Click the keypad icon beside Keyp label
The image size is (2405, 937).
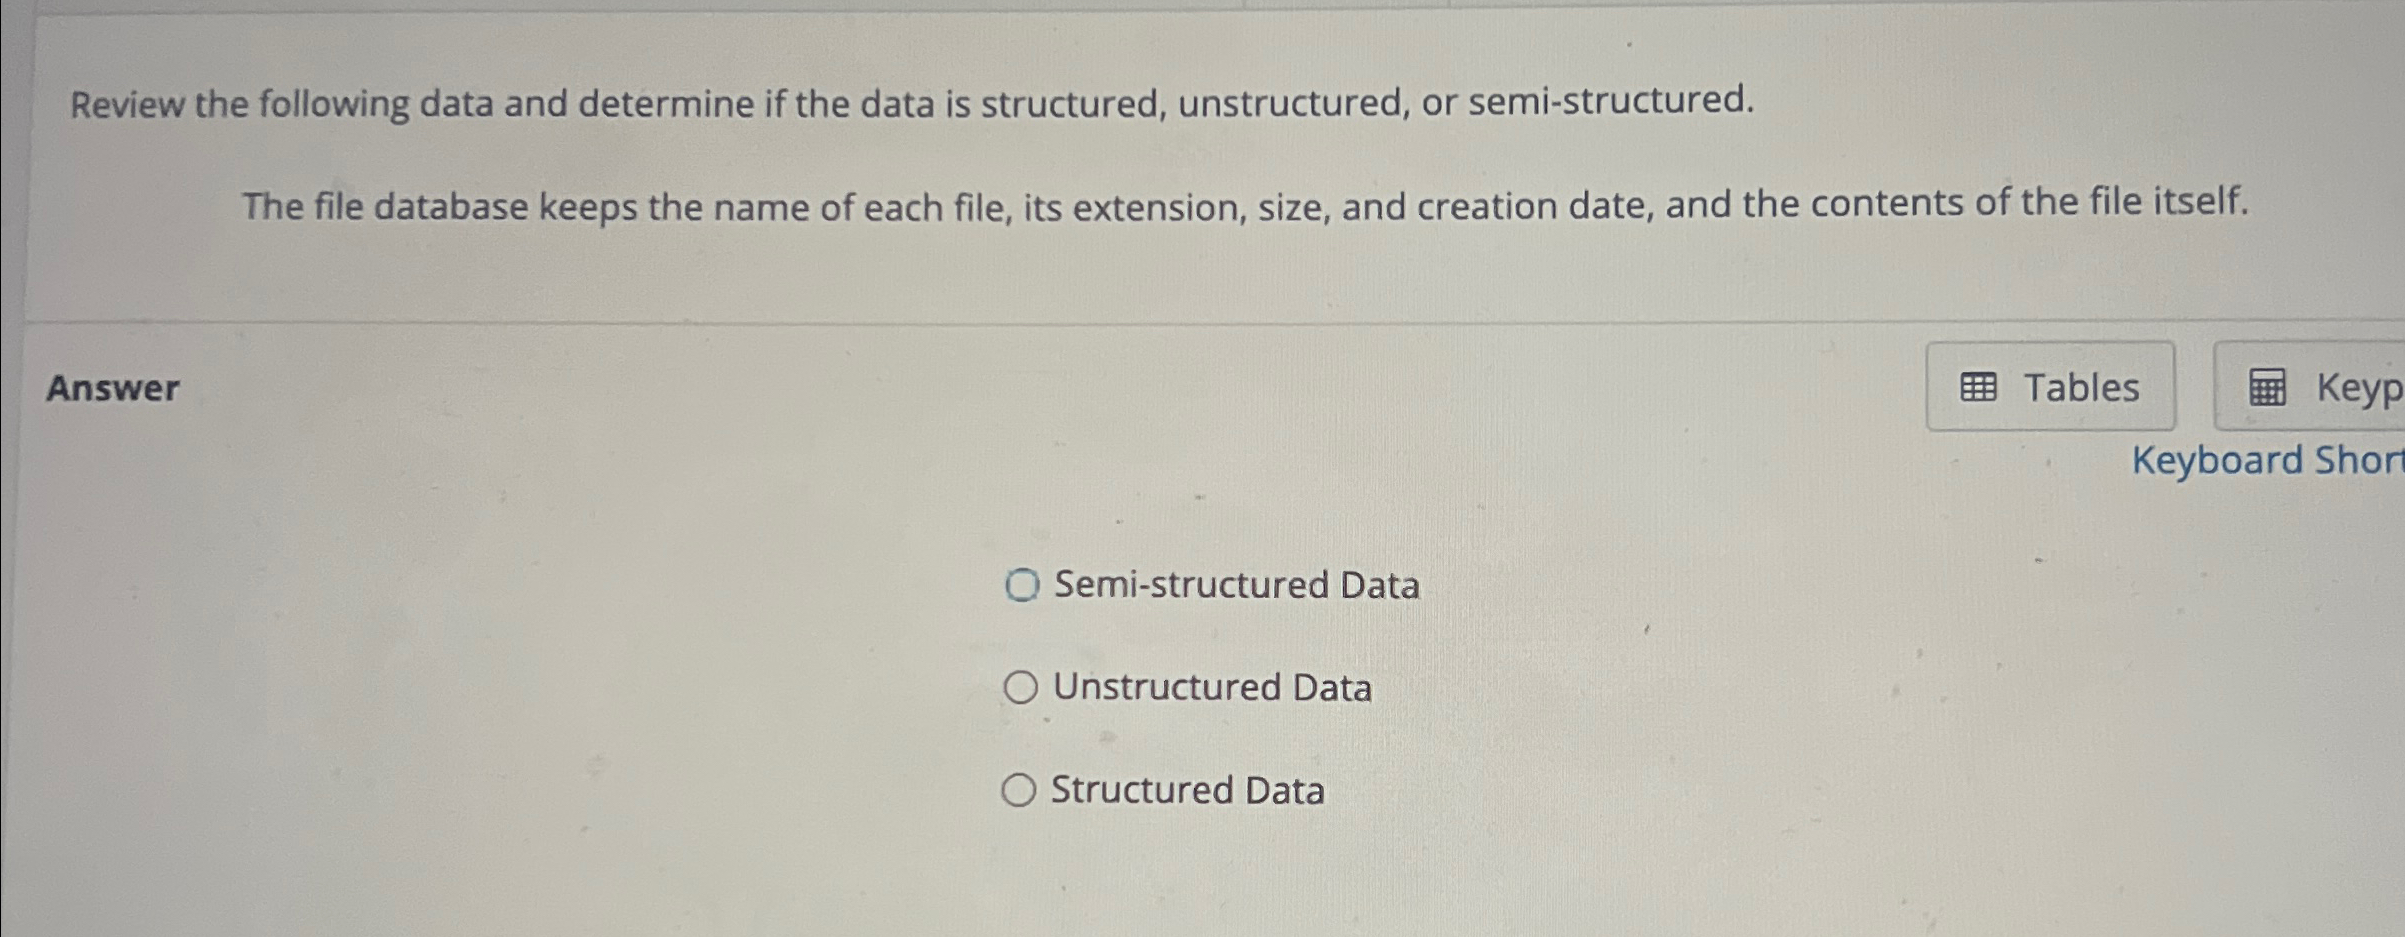tap(2268, 388)
